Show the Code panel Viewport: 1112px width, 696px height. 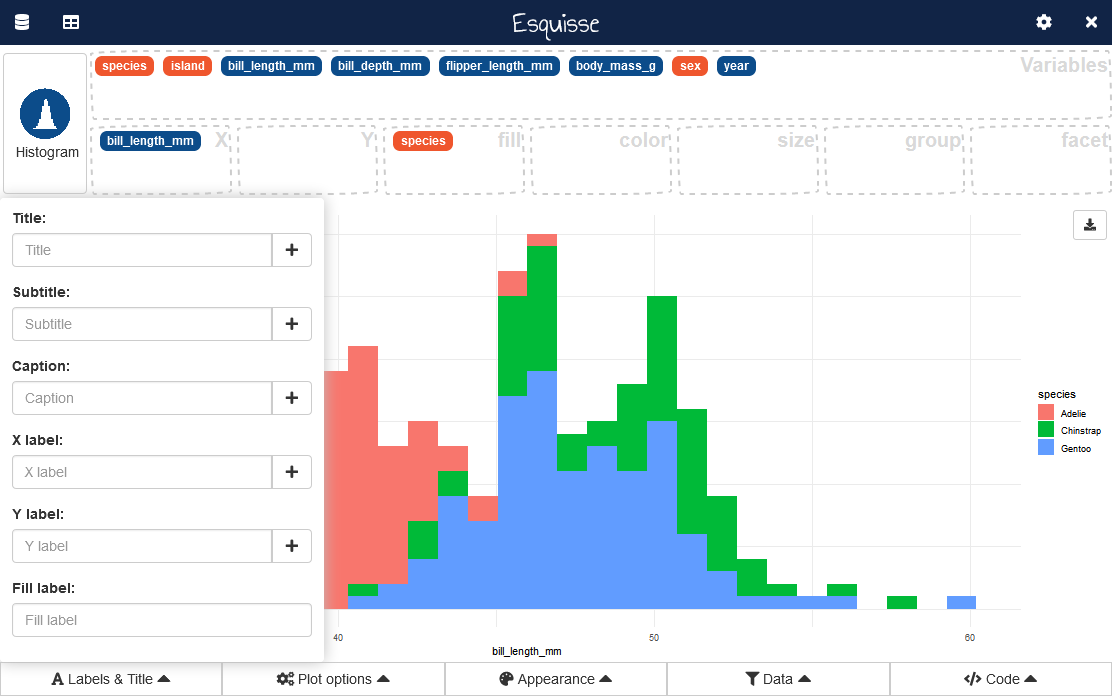tap(1000, 679)
